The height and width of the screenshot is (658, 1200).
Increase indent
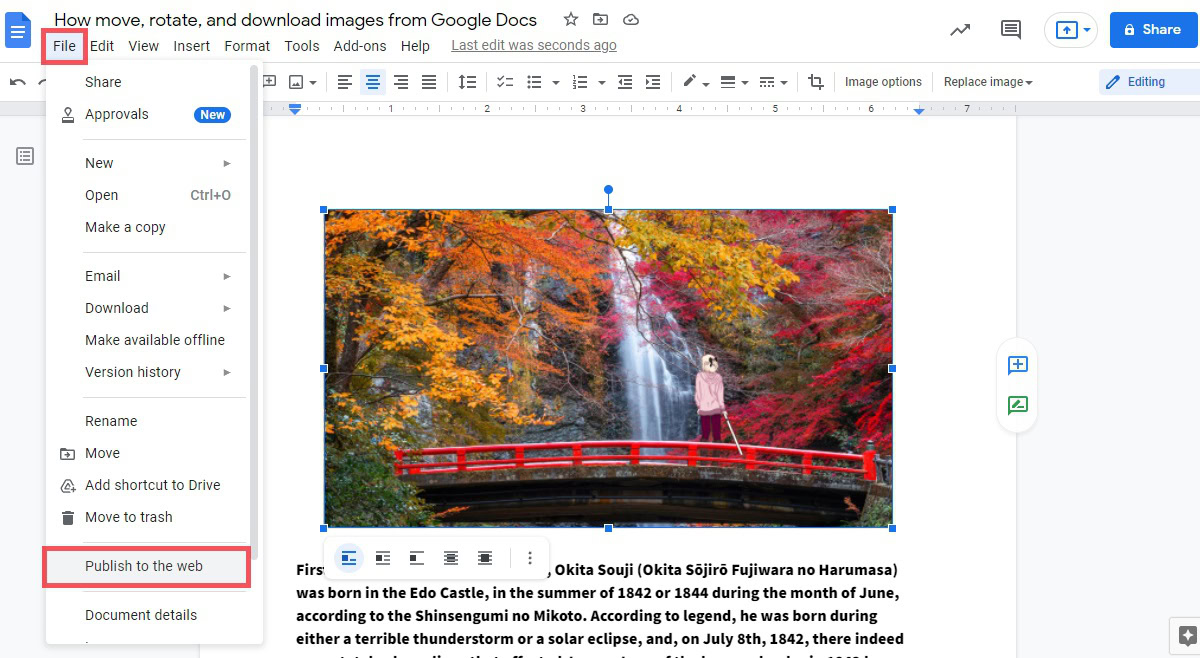pyautogui.click(x=653, y=82)
